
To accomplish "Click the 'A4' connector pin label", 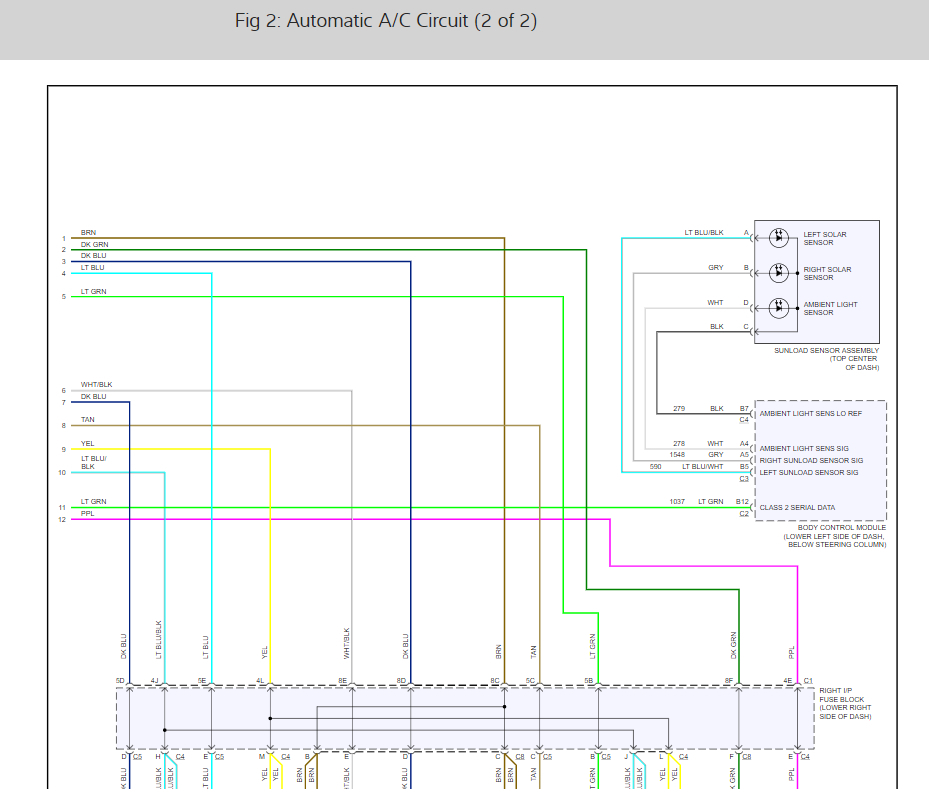I will click(x=744, y=444).
